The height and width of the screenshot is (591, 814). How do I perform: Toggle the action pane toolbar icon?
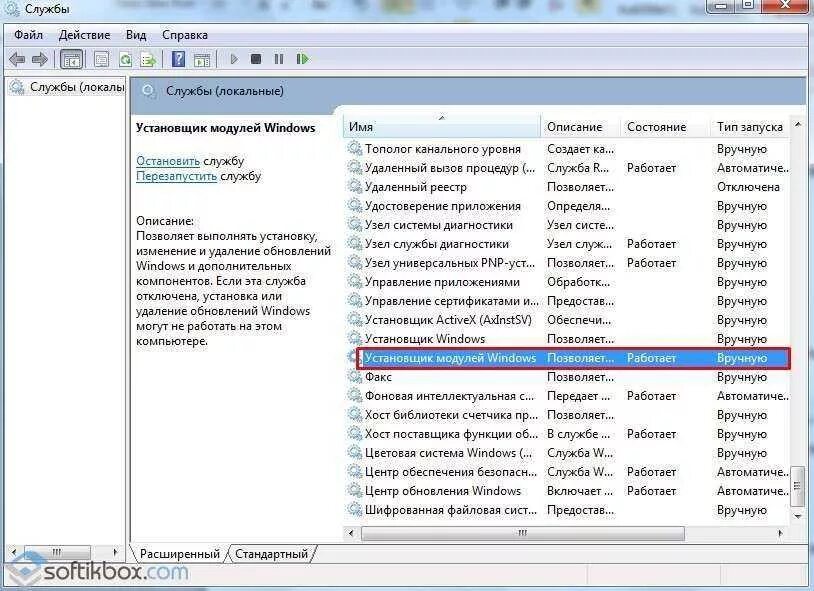202,59
